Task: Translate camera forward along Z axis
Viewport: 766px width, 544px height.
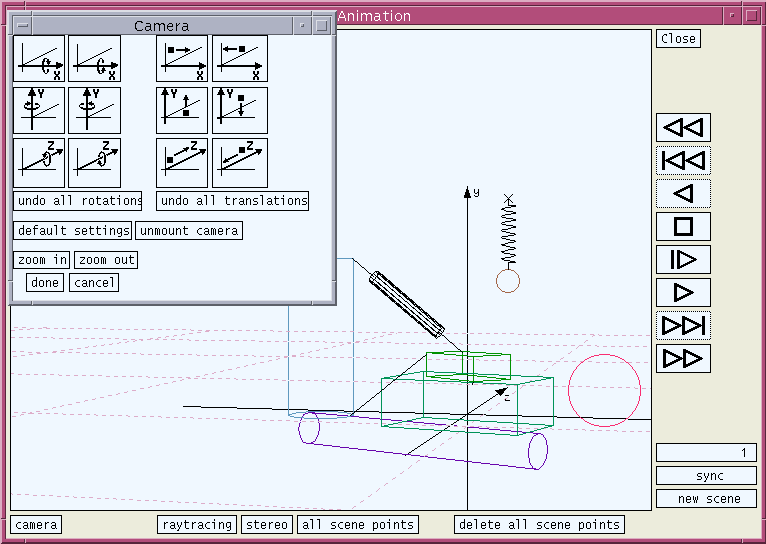Action: pos(182,163)
